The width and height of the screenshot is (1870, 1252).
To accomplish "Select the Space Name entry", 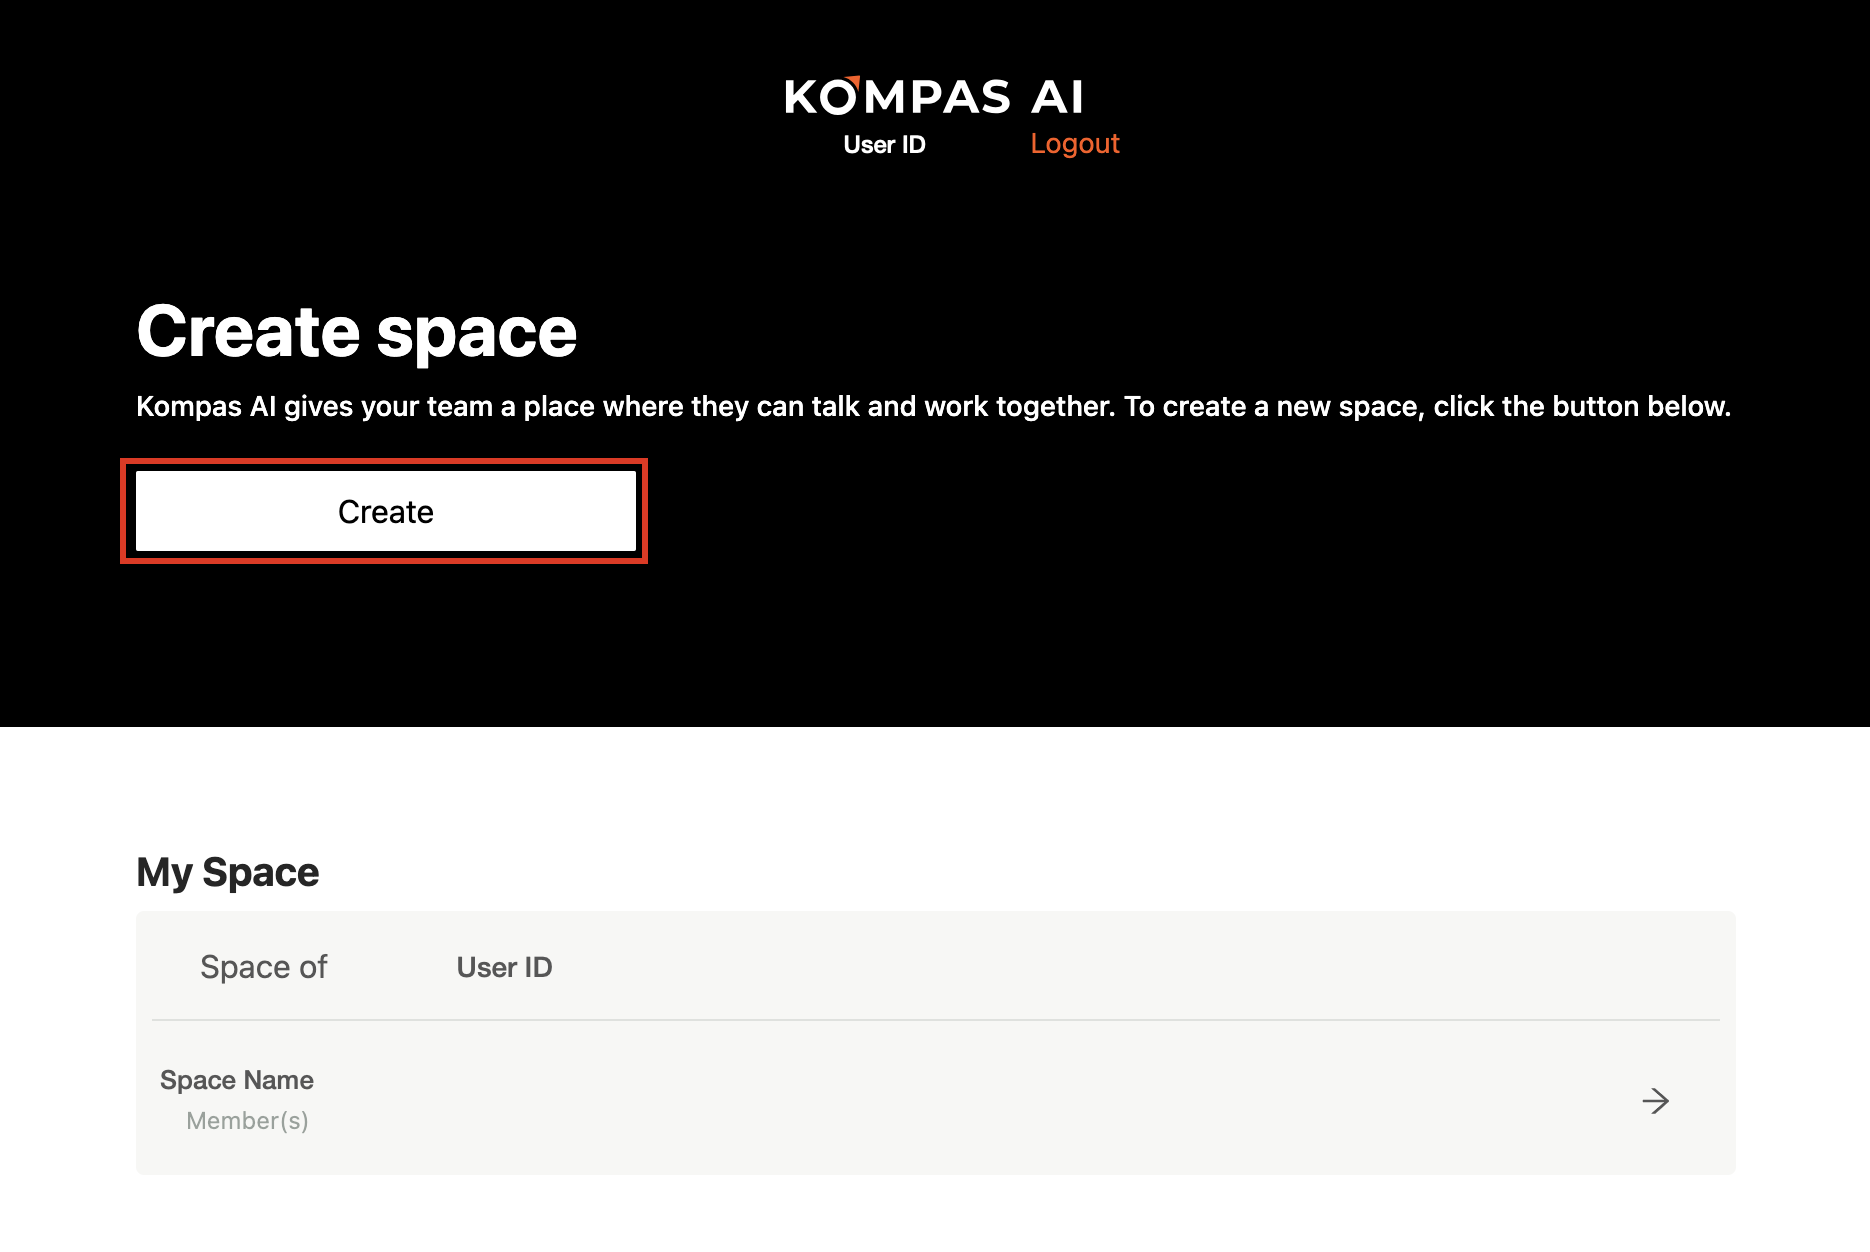I will tap(237, 1080).
